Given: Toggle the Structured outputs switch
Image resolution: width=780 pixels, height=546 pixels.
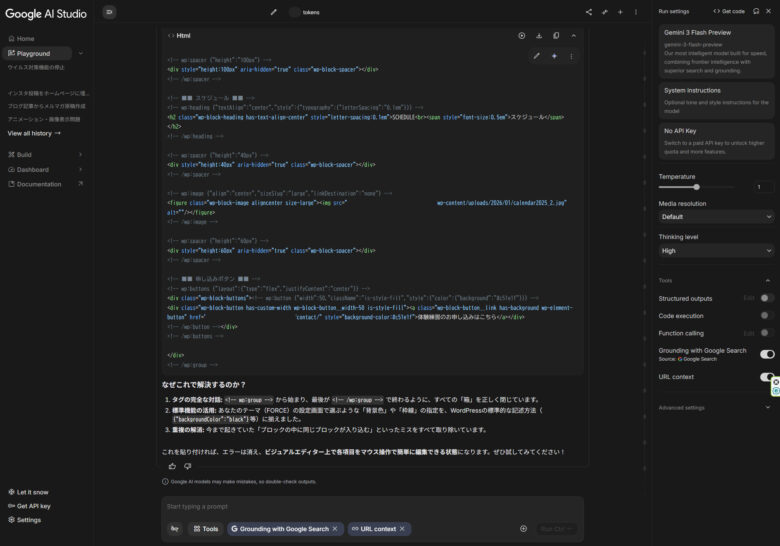Looking at the screenshot, I should [x=766, y=298].
